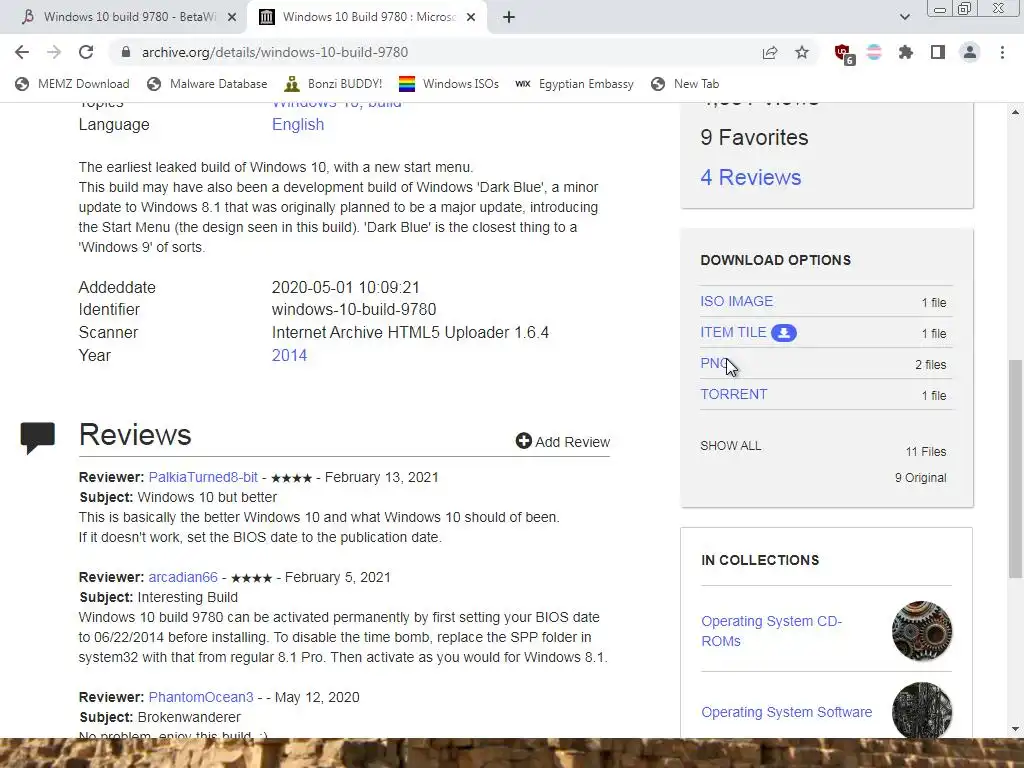The height and width of the screenshot is (768, 1024).
Task: Open the MEMZ Download bookmark
Action: 72,84
